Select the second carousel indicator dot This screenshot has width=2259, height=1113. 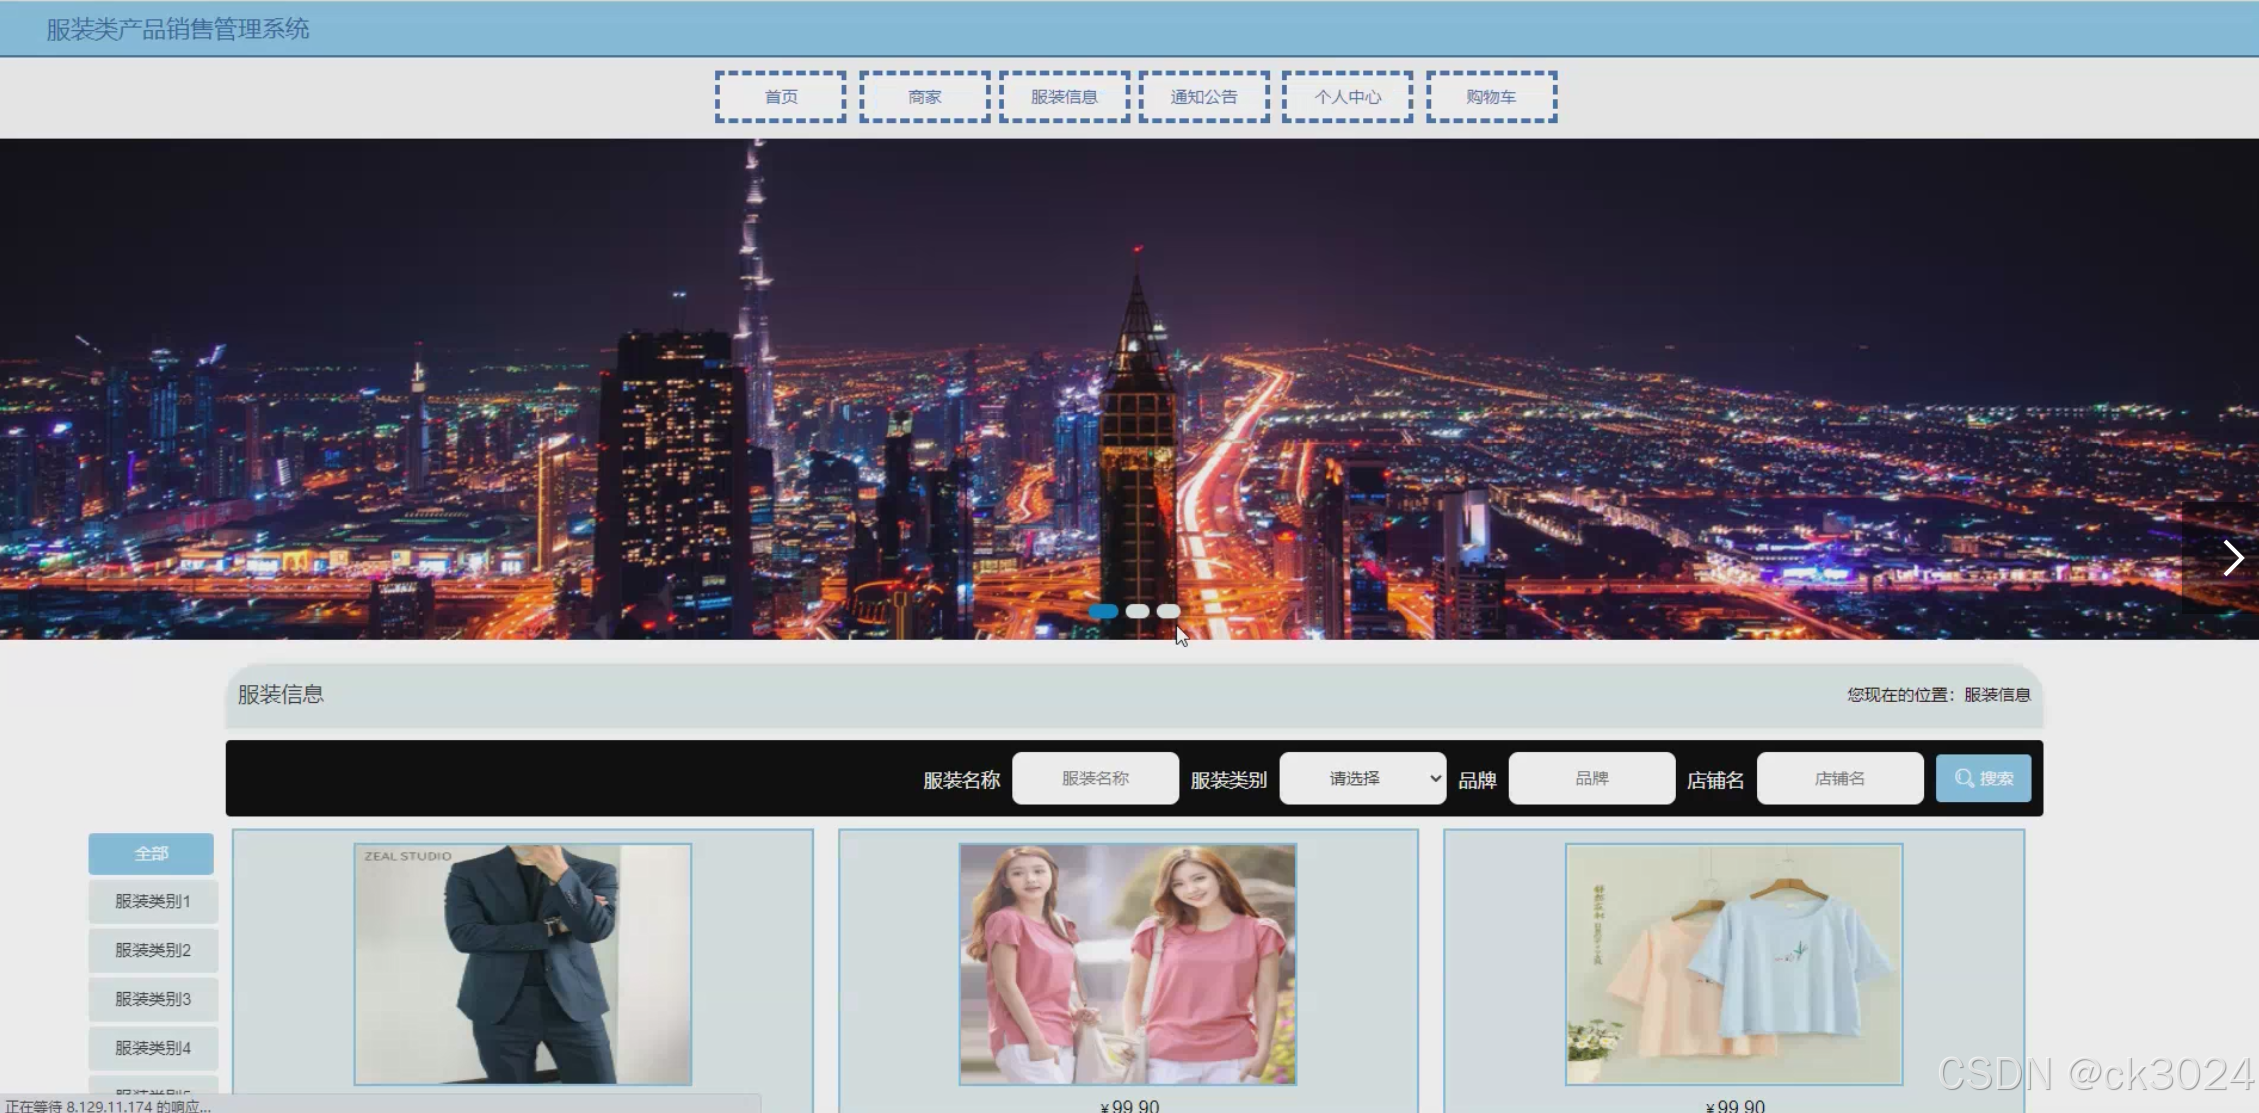pos(1137,611)
